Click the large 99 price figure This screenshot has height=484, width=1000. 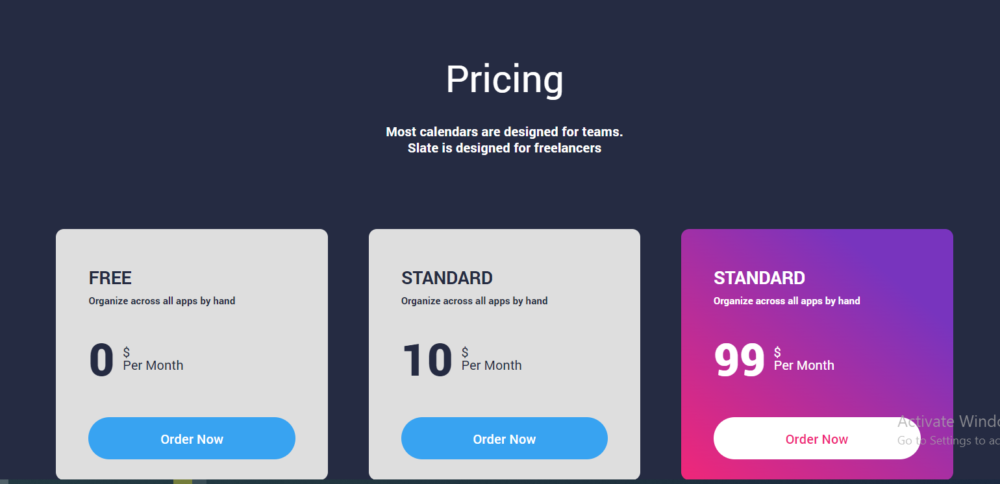(x=740, y=360)
